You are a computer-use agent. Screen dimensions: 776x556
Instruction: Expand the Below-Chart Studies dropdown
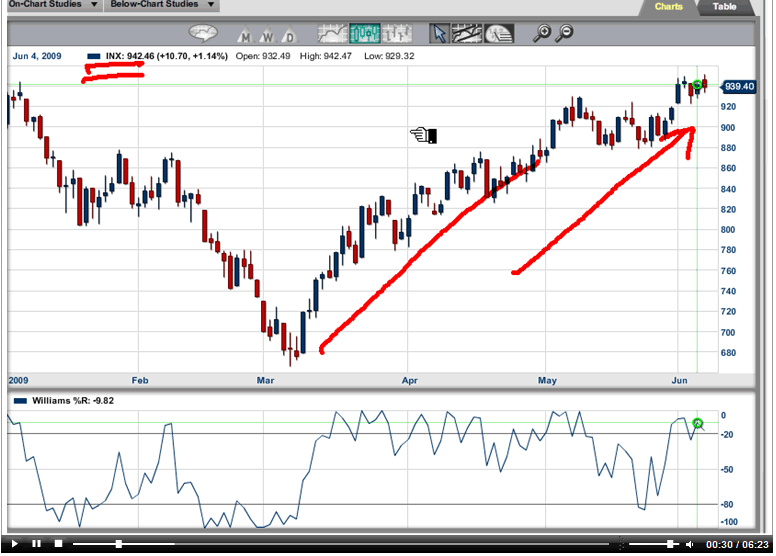coord(160,5)
